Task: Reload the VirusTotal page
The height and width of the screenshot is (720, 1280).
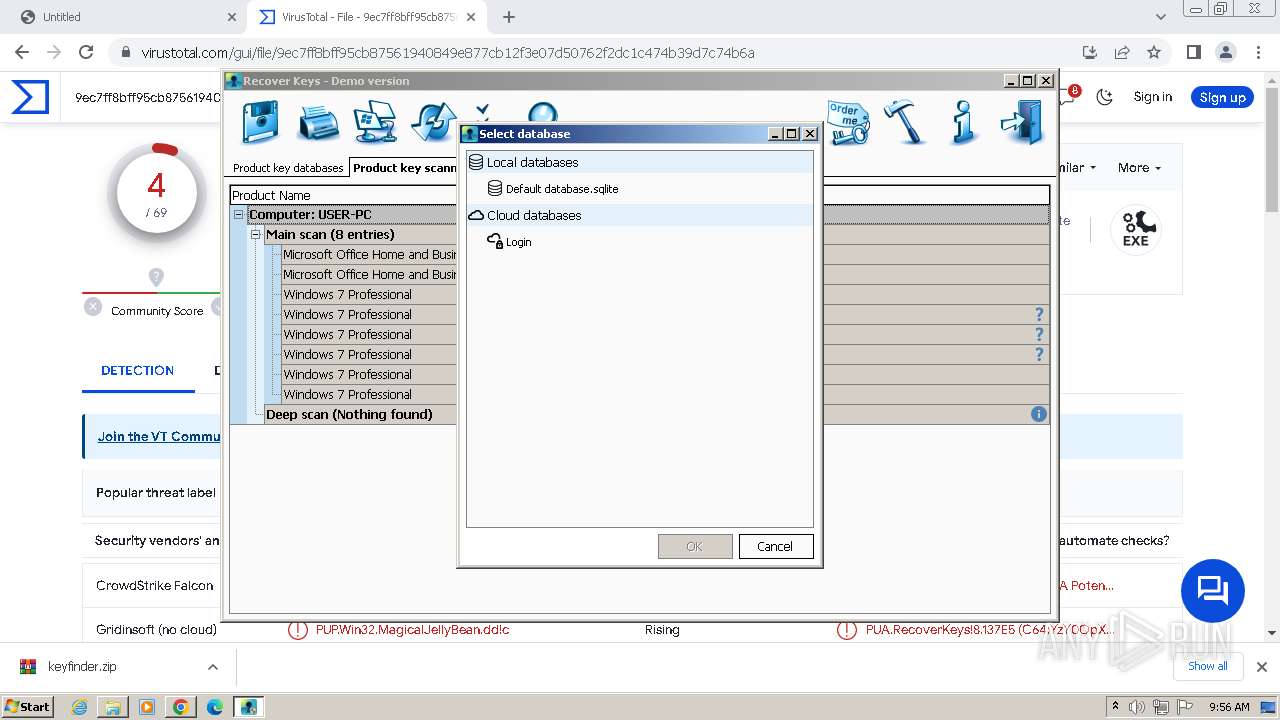Action: pyautogui.click(x=86, y=52)
